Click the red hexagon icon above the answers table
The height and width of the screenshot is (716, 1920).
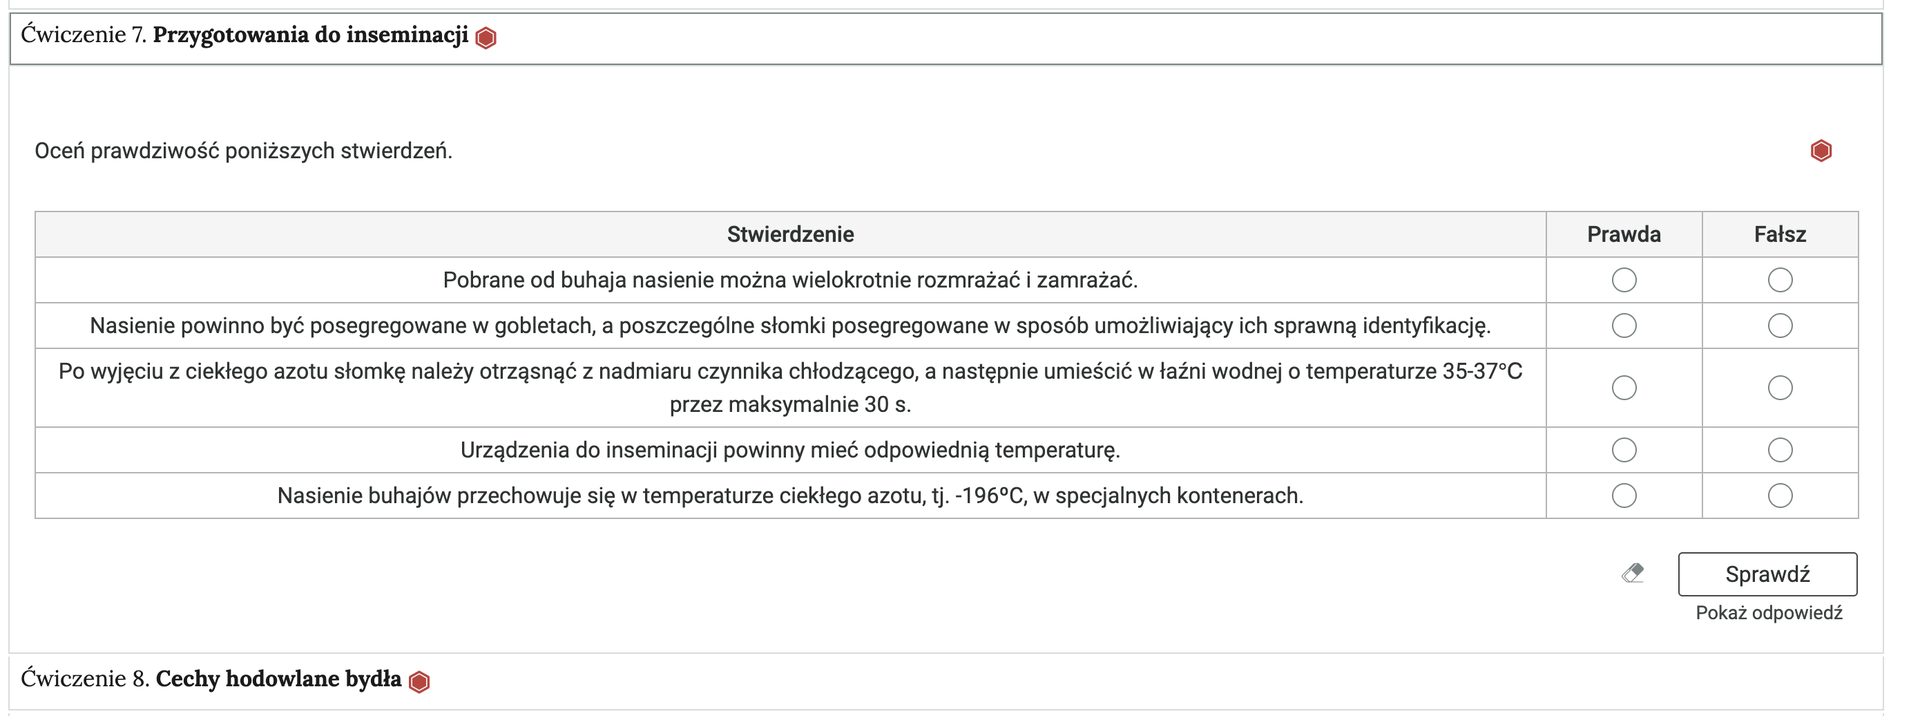(x=1821, y=150)
